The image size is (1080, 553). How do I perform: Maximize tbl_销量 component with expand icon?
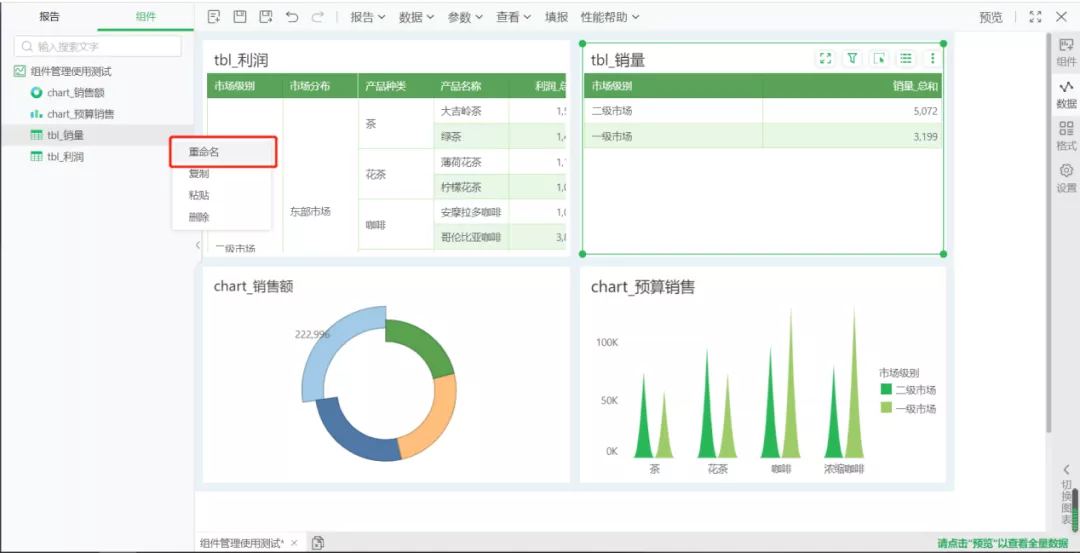825,59
